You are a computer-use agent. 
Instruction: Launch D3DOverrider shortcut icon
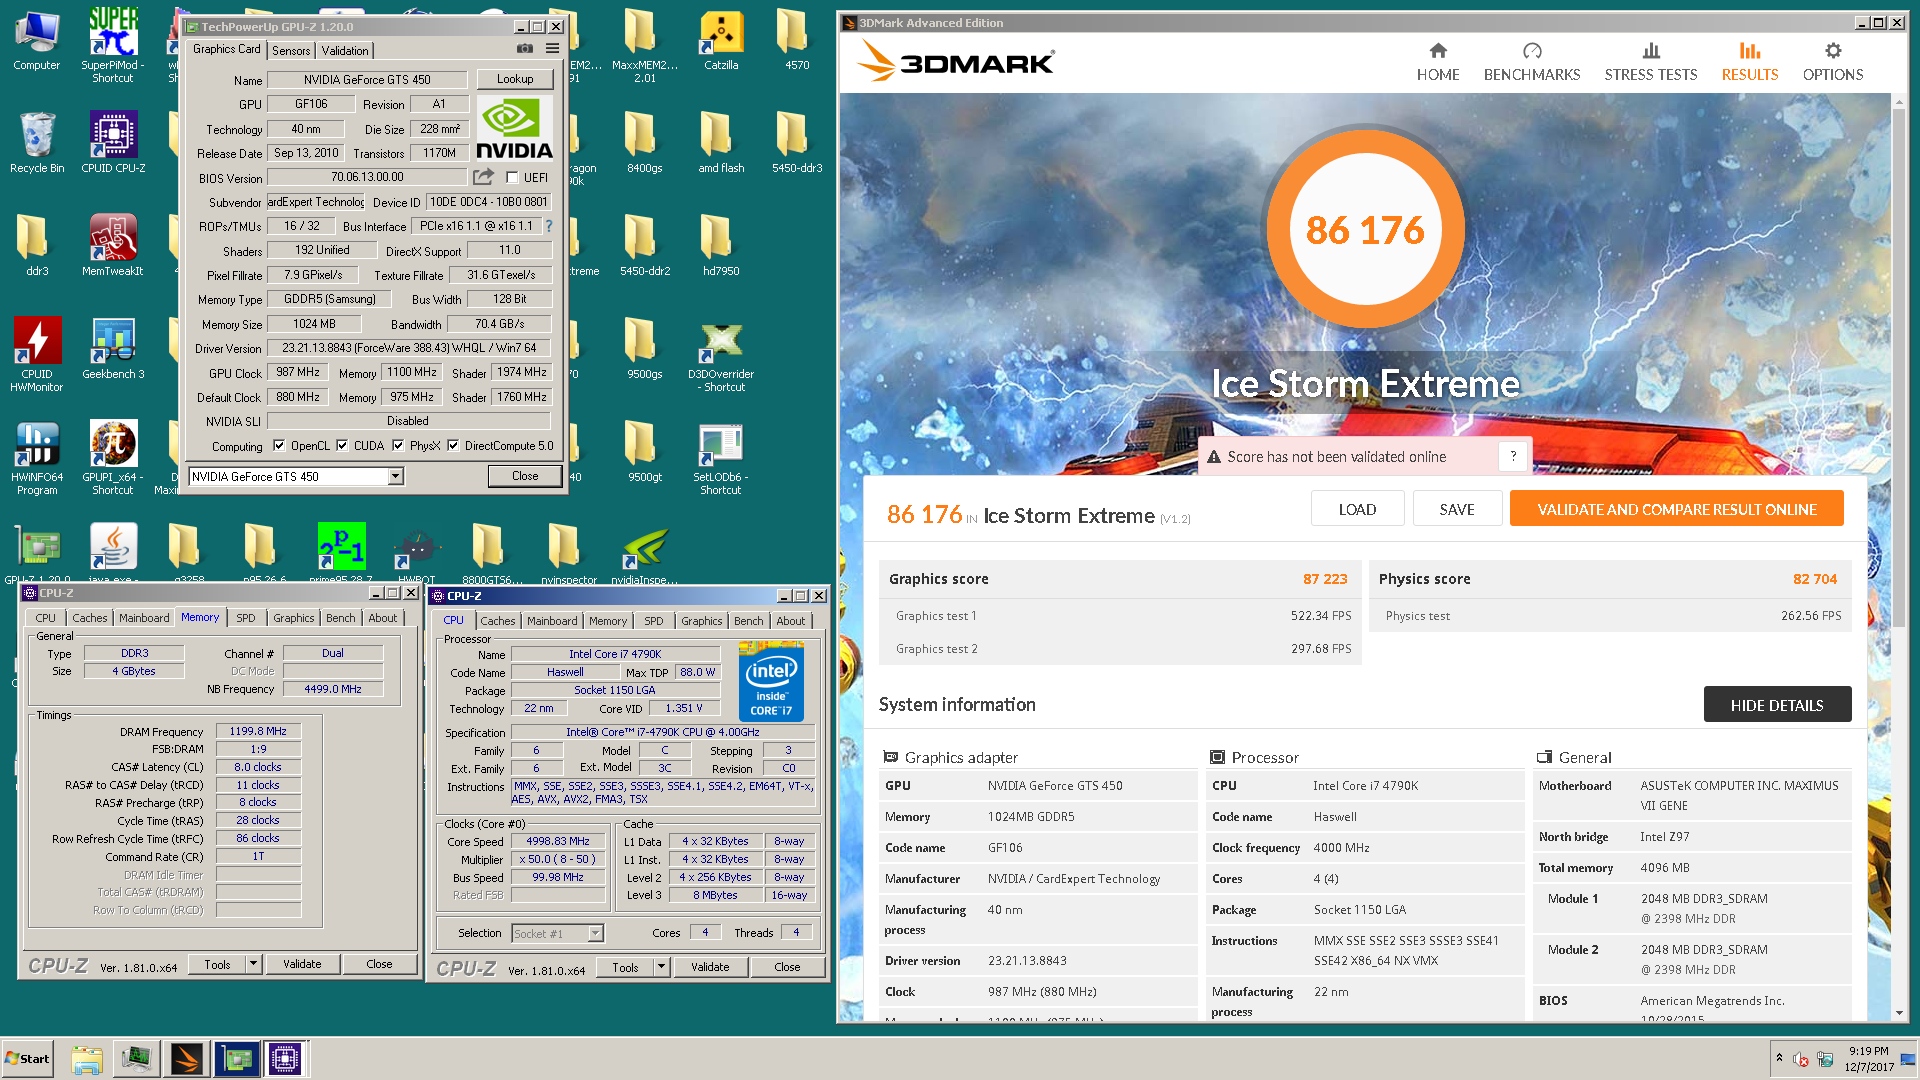tap(721, 357)
